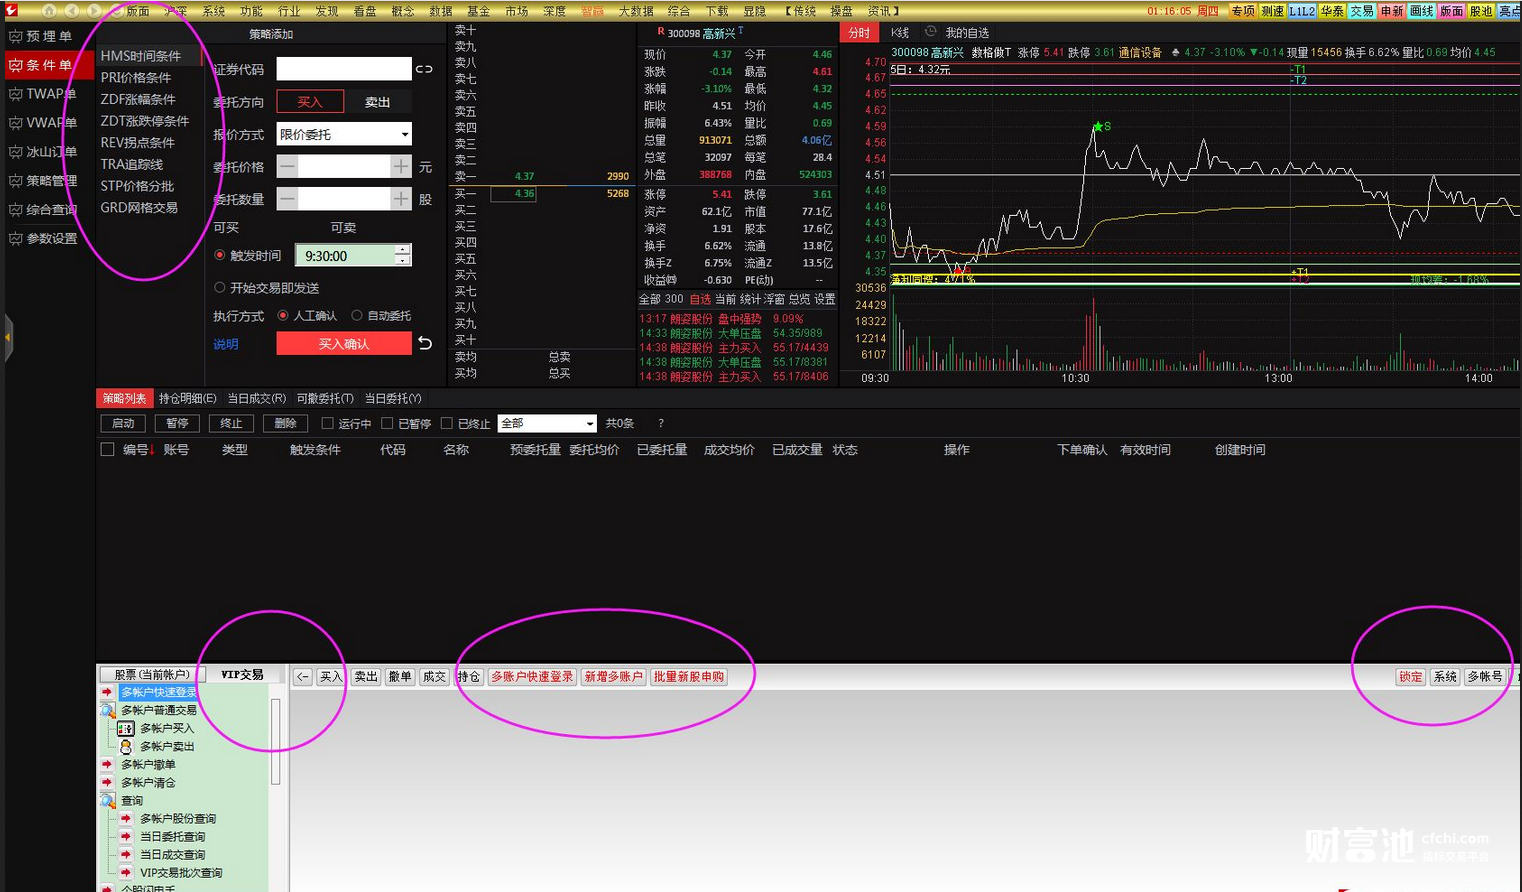Open the 预埋单 sidebar item

click(48, 36)
